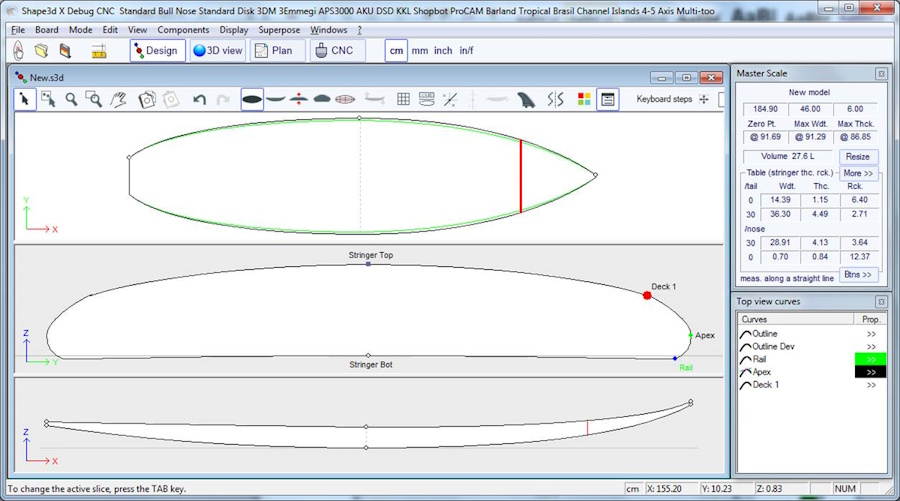The height and width of the screenshot is (501, 900).
Task: Toggle the outline top view icon
Action: tap(252, 99)
